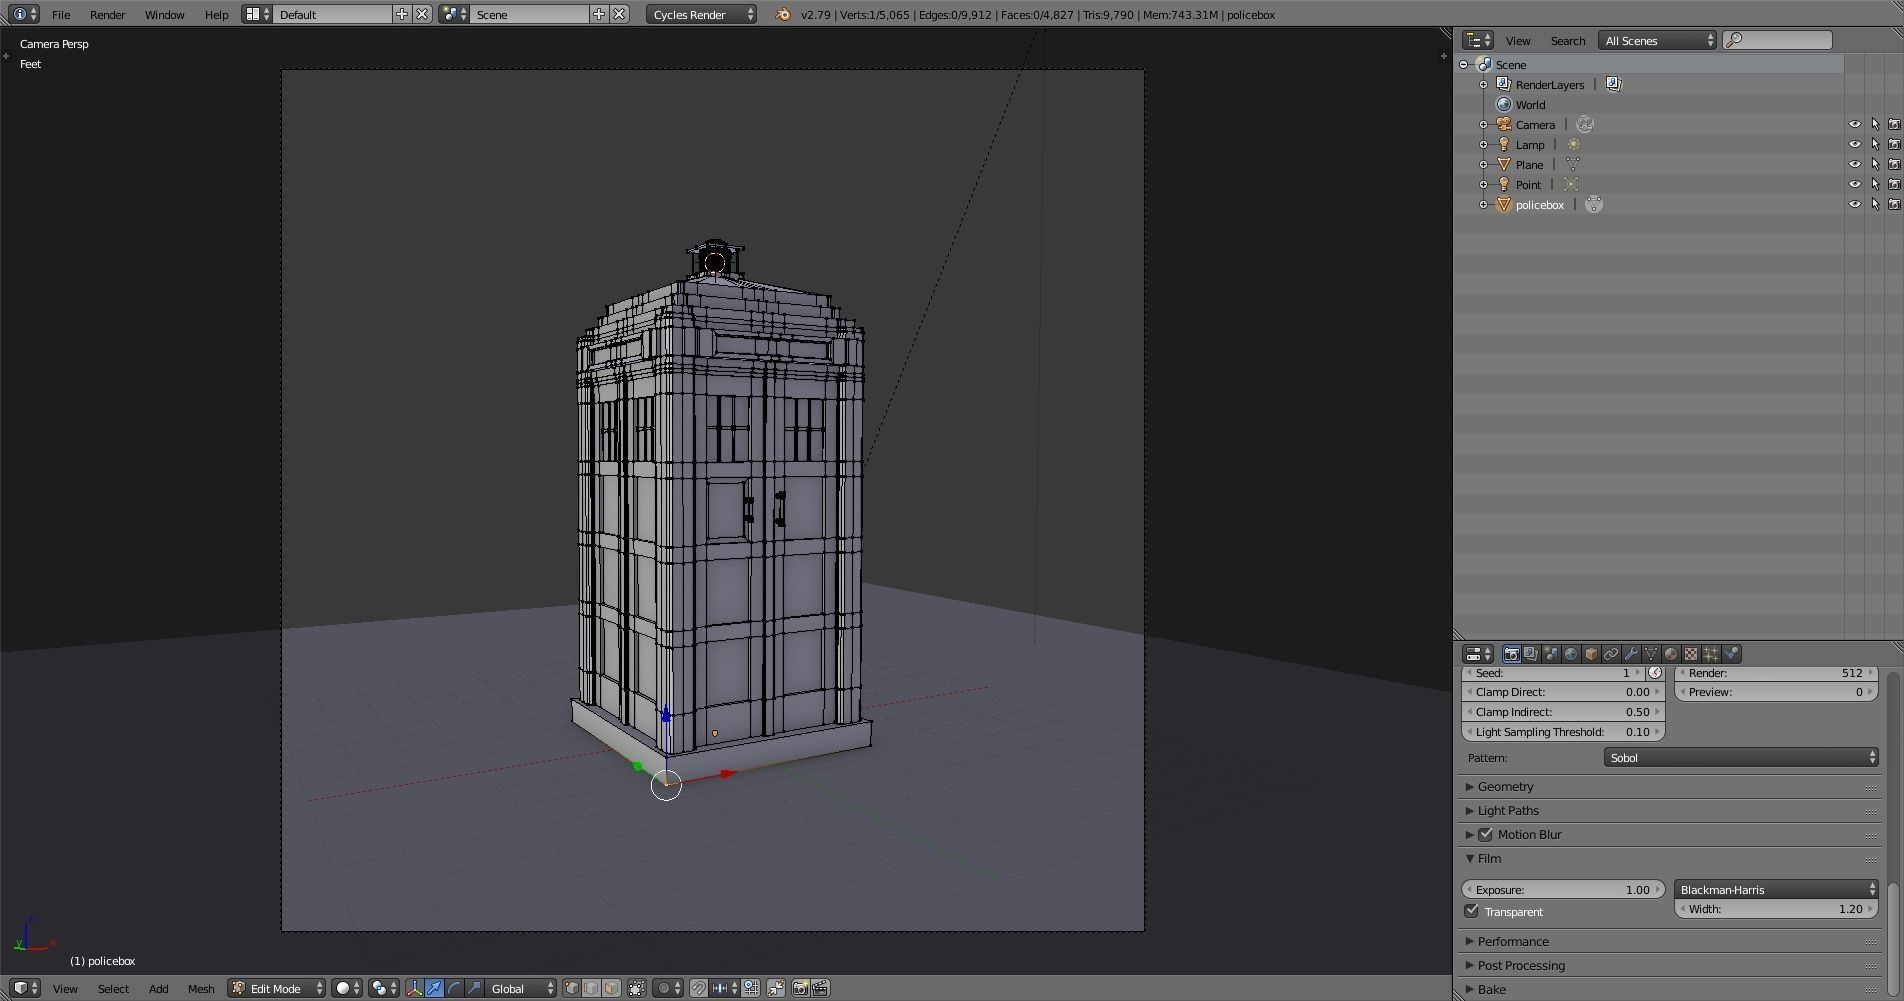Screen dimensions: 1904x1001
Task: Click the OpenGL render animation clapper icon
Action: pos(820,988)
